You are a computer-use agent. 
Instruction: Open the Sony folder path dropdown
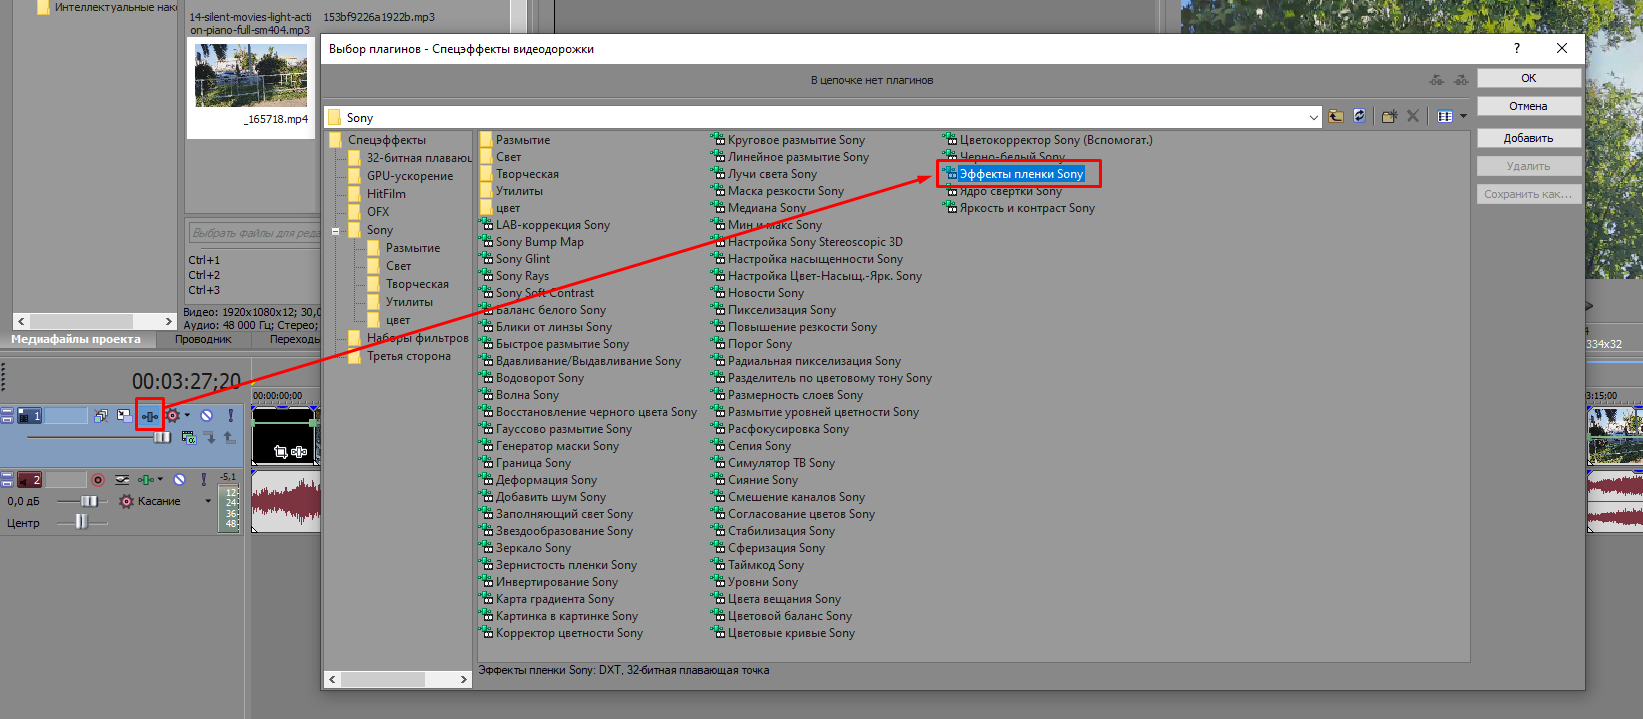[1314, 117]
